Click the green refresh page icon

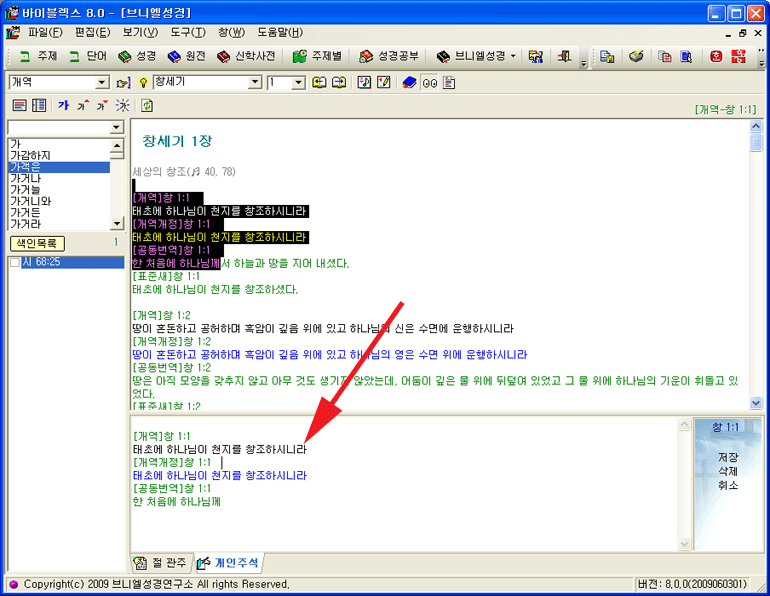coord(147,105)
